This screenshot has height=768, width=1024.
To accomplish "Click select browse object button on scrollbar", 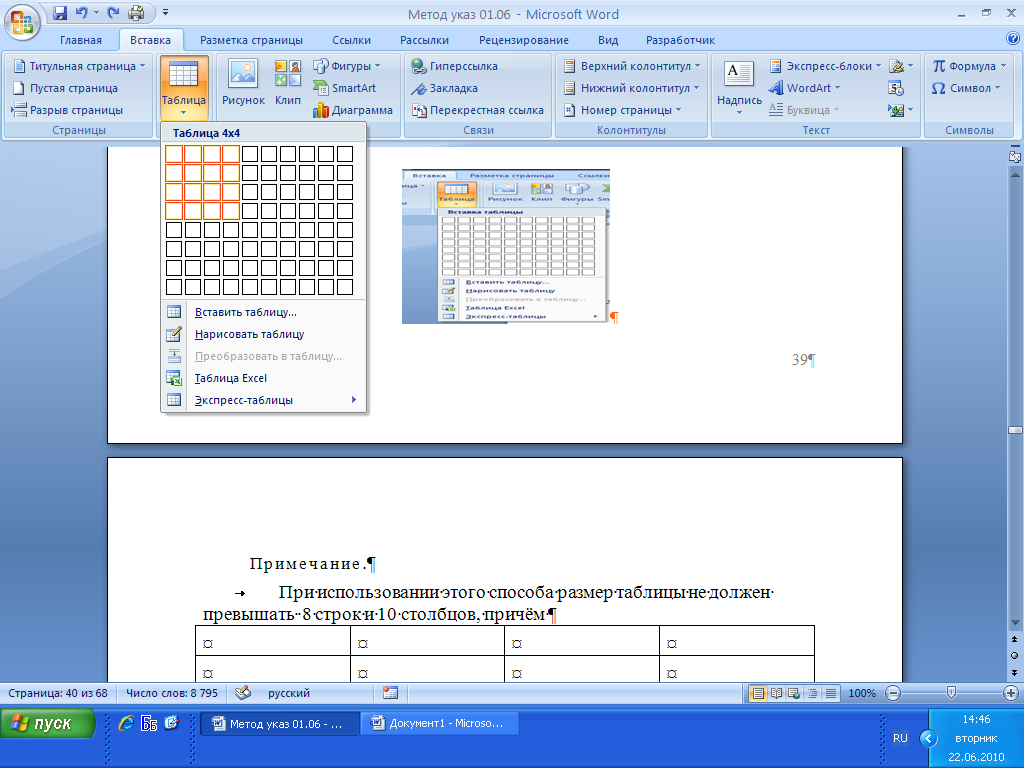I will click(1014, 656).
